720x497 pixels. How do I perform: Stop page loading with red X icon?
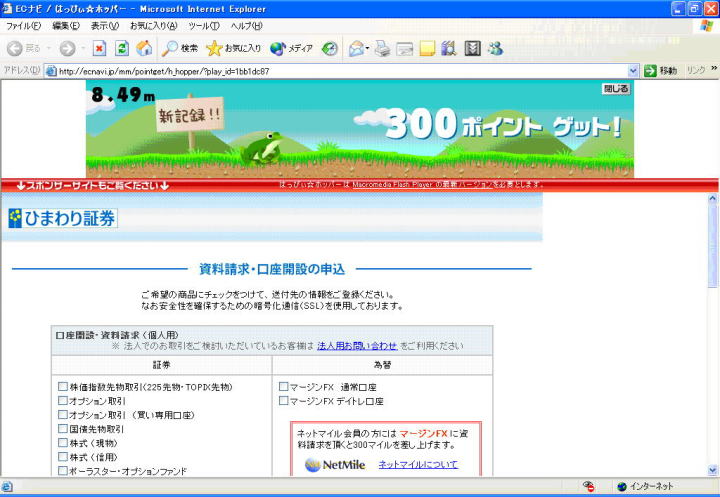[99, 48]
